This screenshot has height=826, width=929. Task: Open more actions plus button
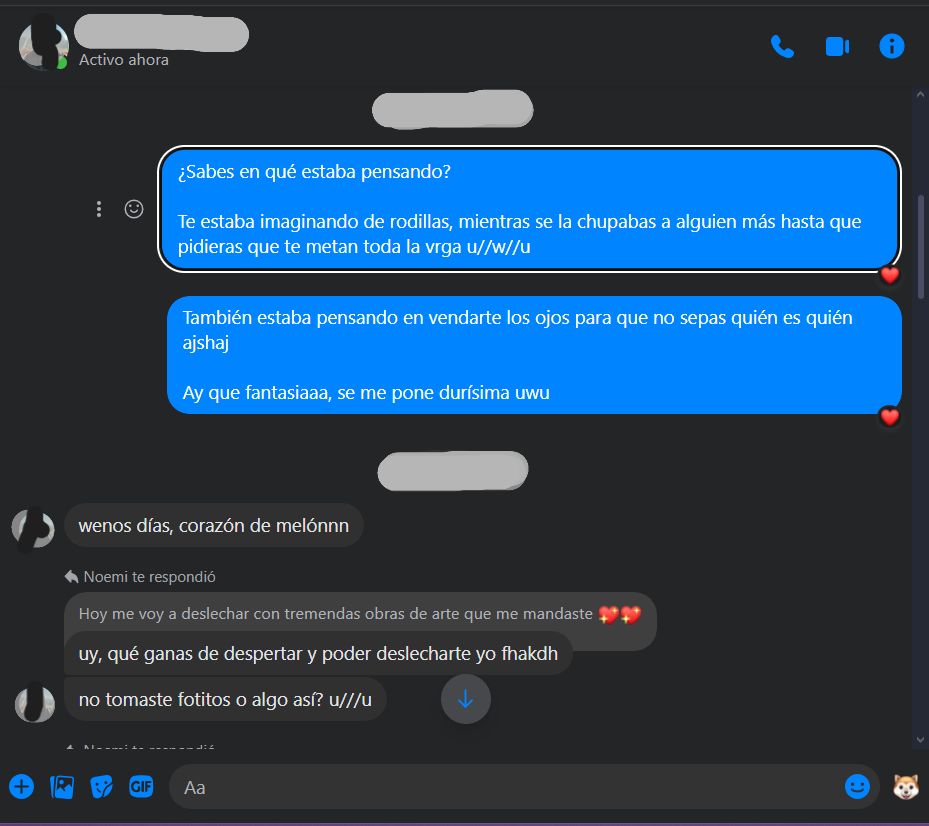click(x=21, y=787)
